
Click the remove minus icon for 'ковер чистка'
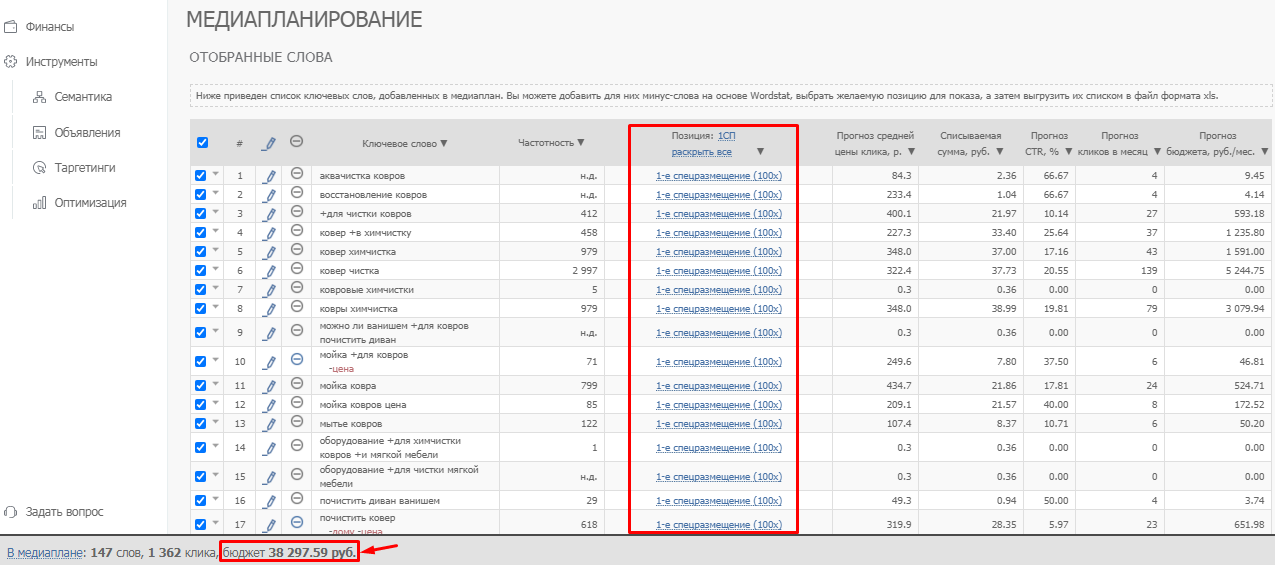coord(297,270)
